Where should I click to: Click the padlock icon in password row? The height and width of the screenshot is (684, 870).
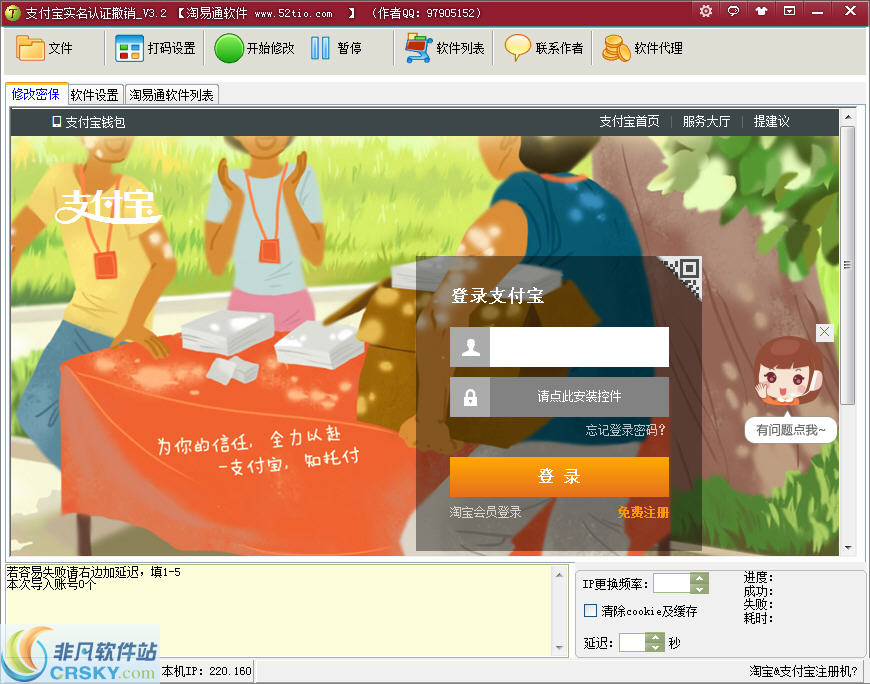click(x=470, y=397)
